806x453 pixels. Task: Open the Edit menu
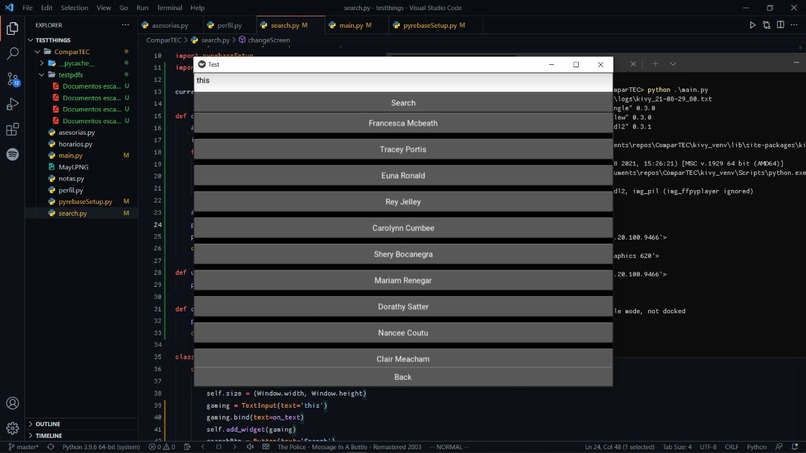coord(47,8)
